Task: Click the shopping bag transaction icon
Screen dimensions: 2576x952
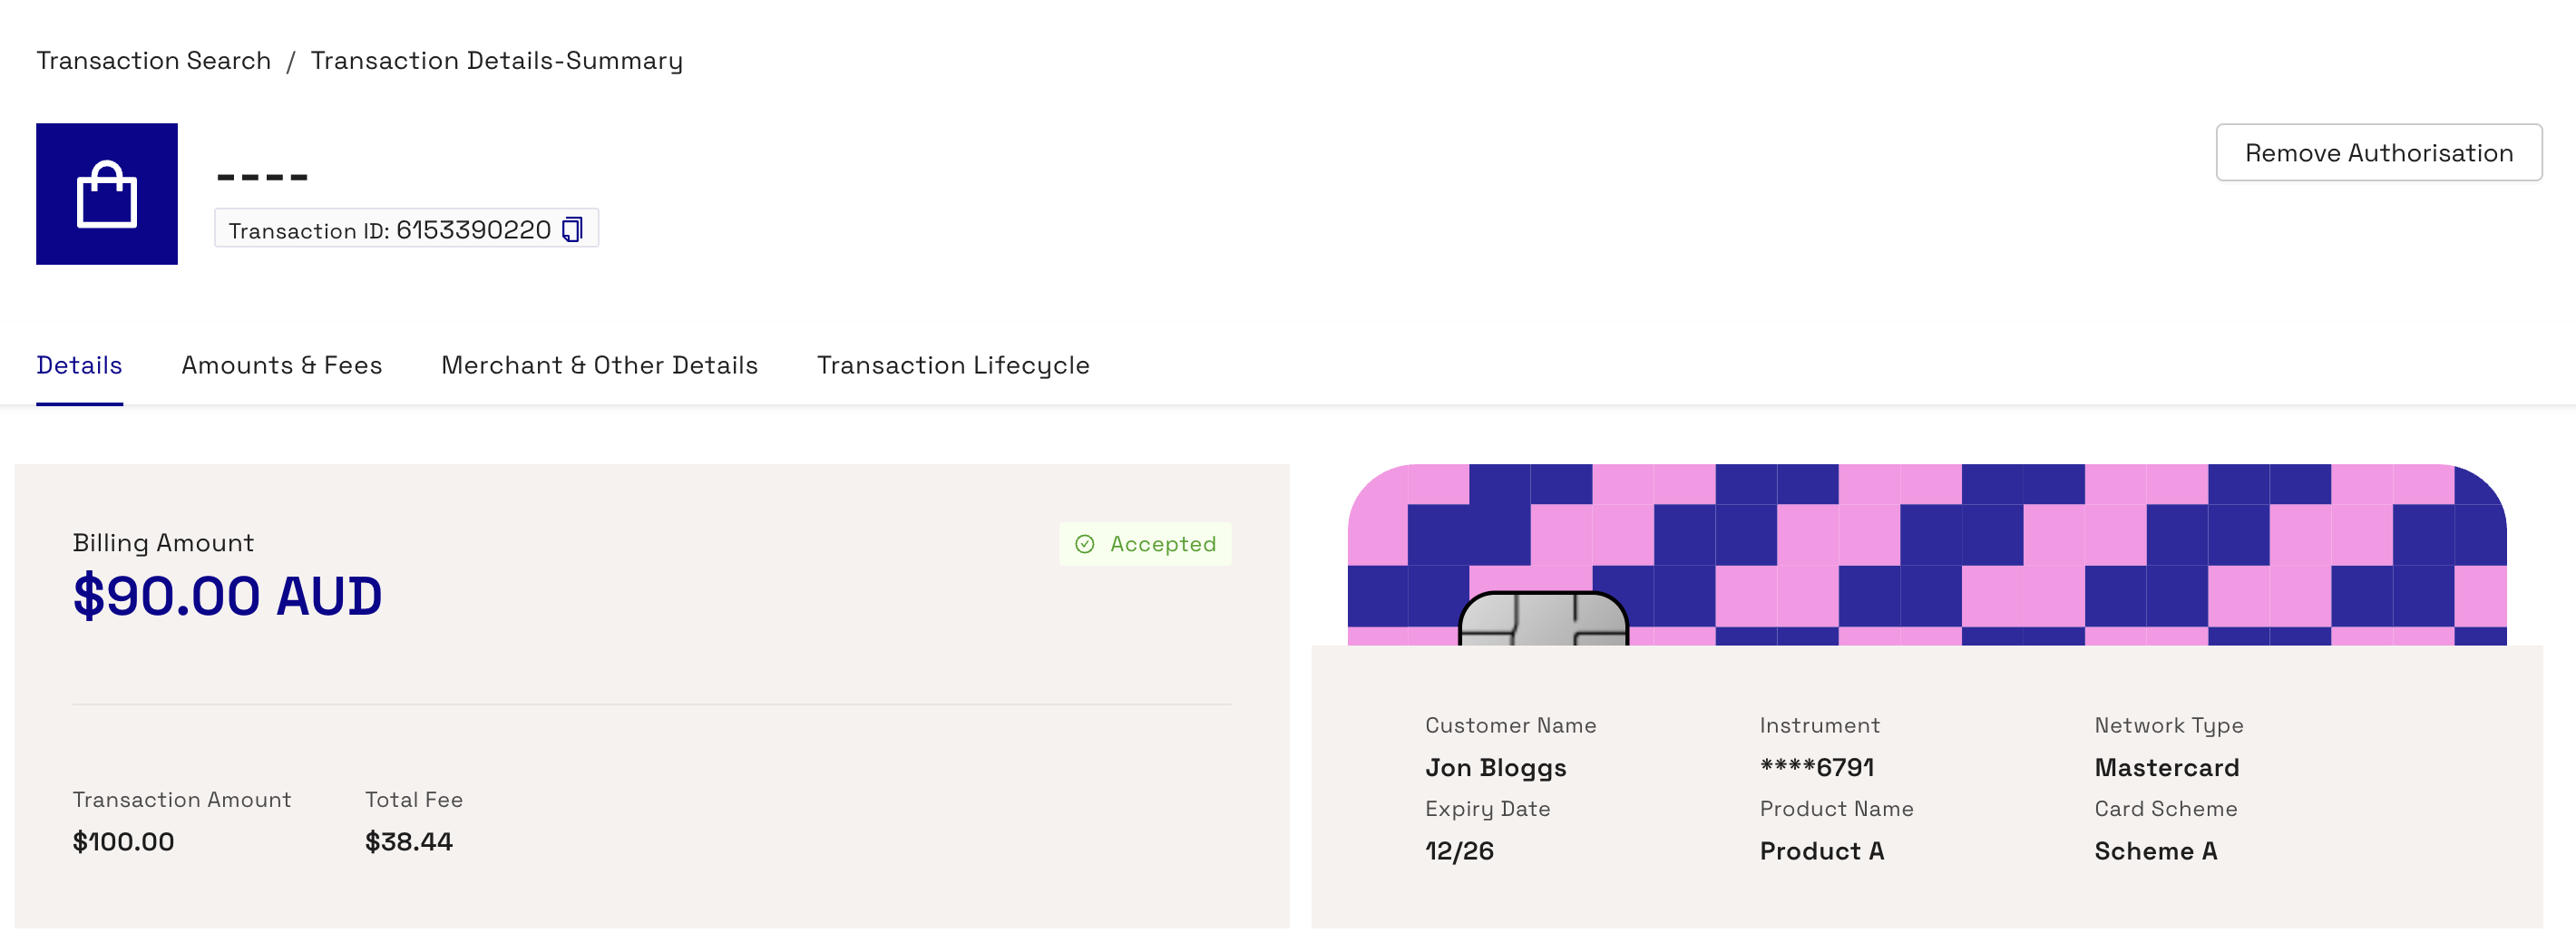Action: 107,194
